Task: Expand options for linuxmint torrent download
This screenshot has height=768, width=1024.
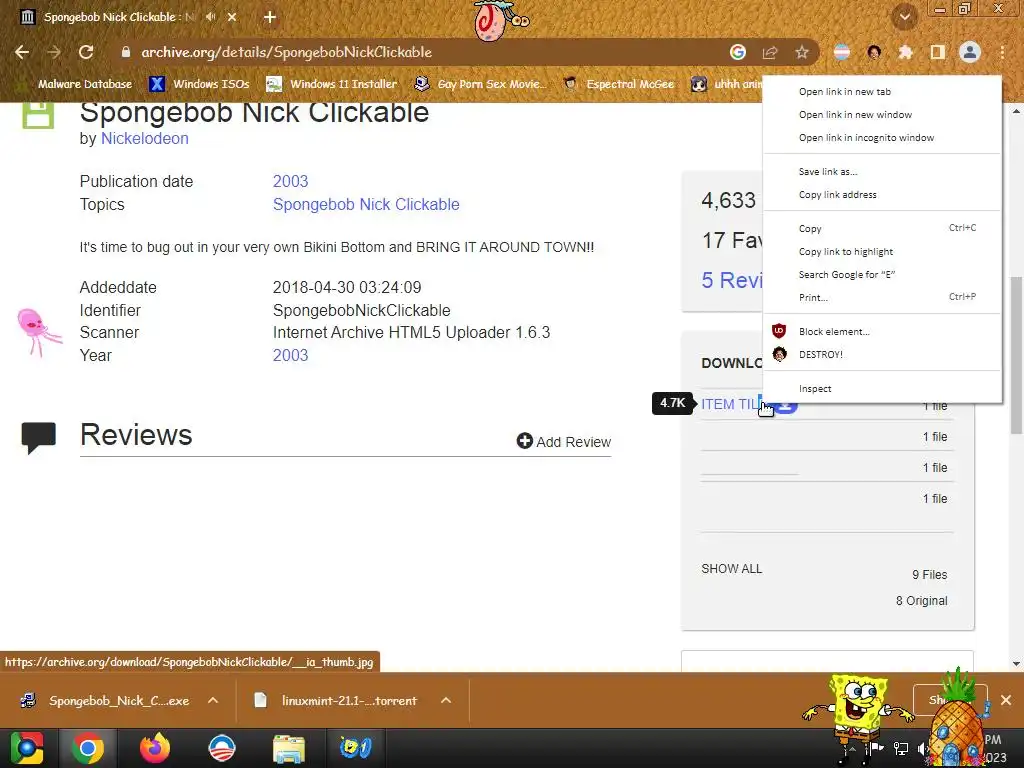Action: [446, 700]
